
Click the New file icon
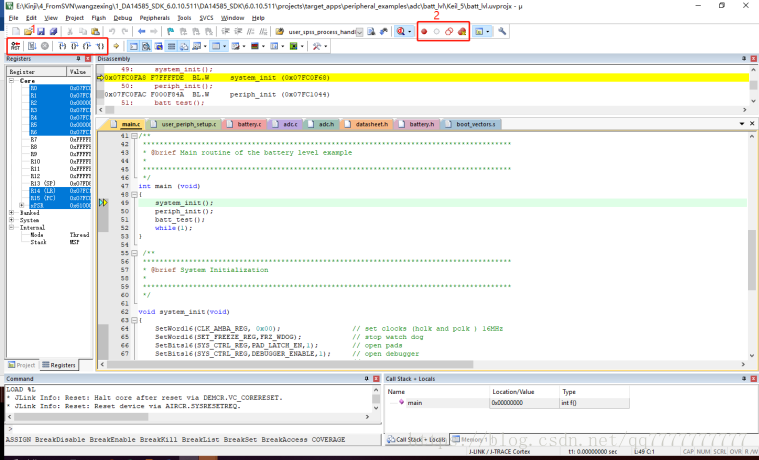point(15,31)
